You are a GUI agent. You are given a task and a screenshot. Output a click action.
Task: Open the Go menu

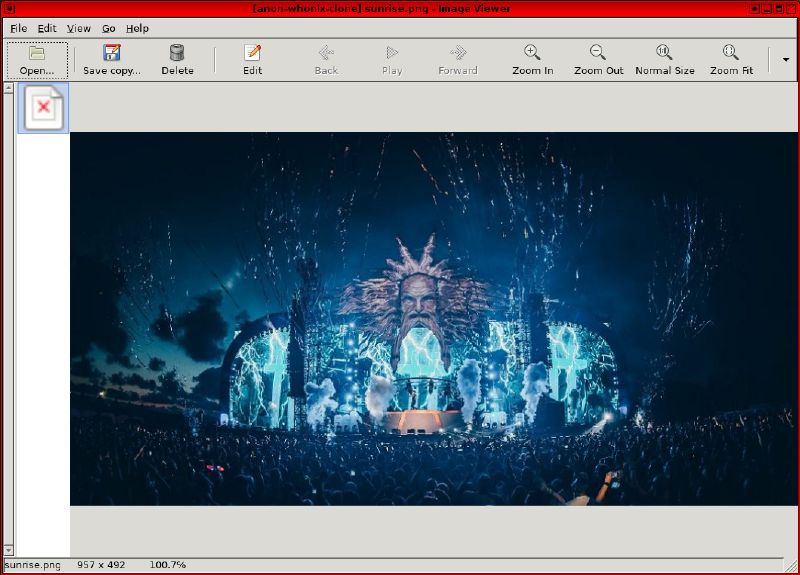tap(108, 29)
